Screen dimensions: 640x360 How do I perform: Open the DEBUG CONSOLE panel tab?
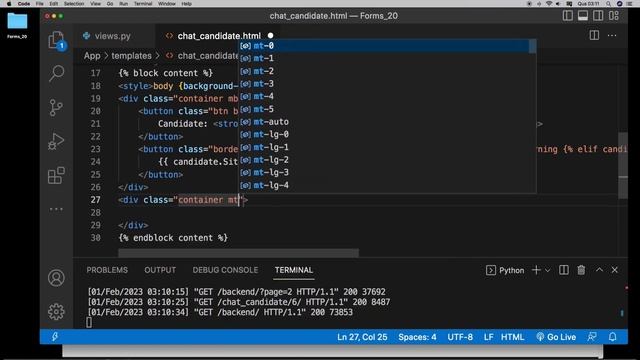tap(225, 270)
